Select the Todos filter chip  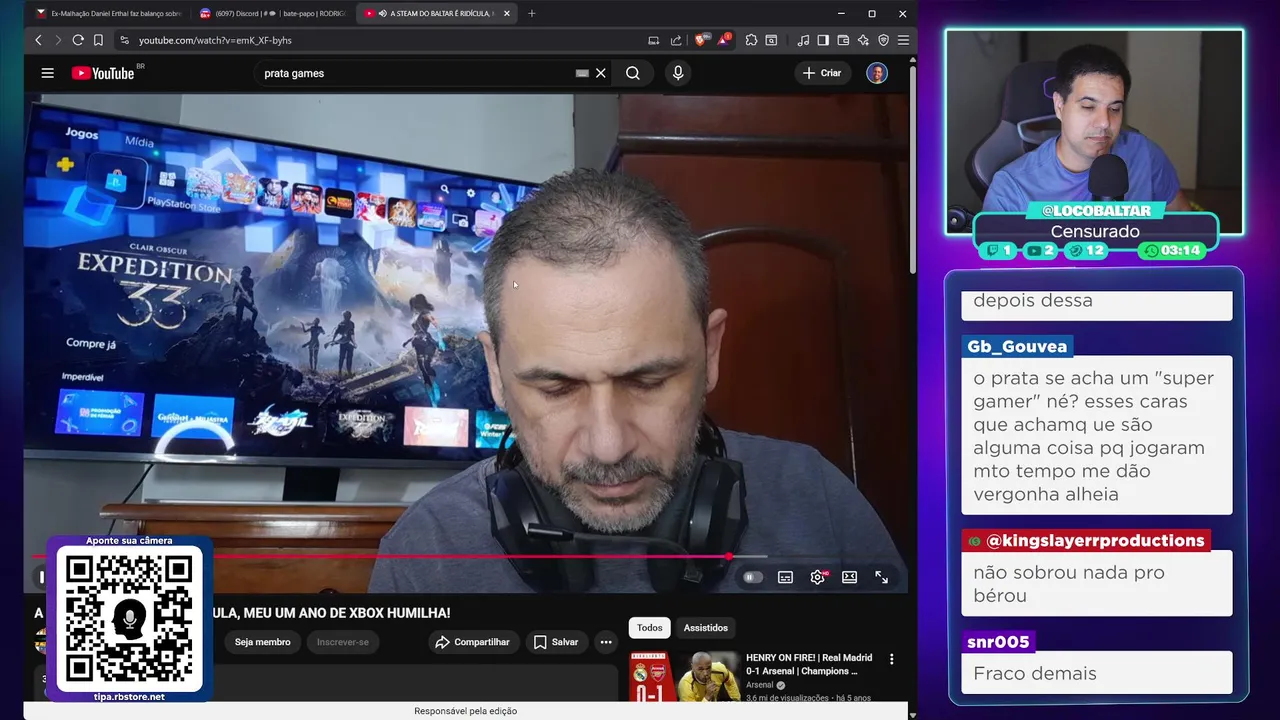650,628
